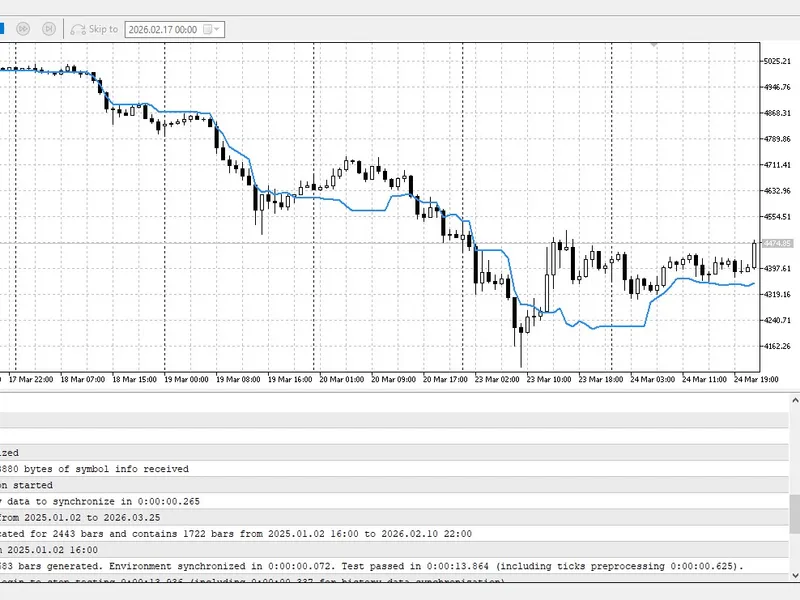The height and width of the screenshot is (600, 800).
Task: Click the fast-forward playback icon
Action: 23,29
